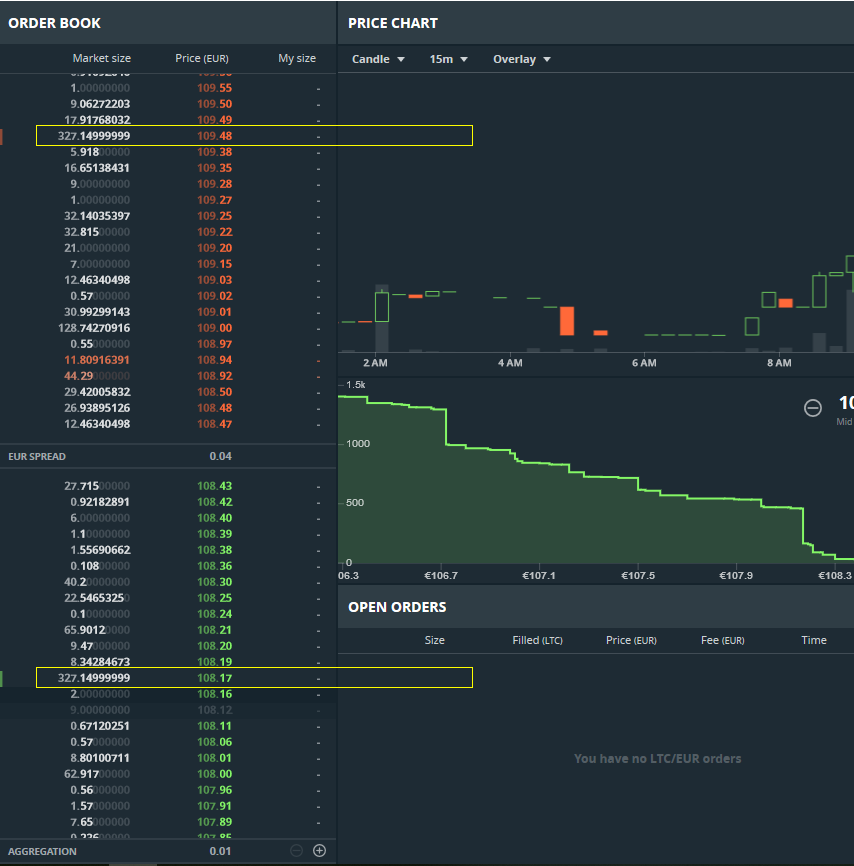Click the PRICE CHART panel title

[393, 23]
